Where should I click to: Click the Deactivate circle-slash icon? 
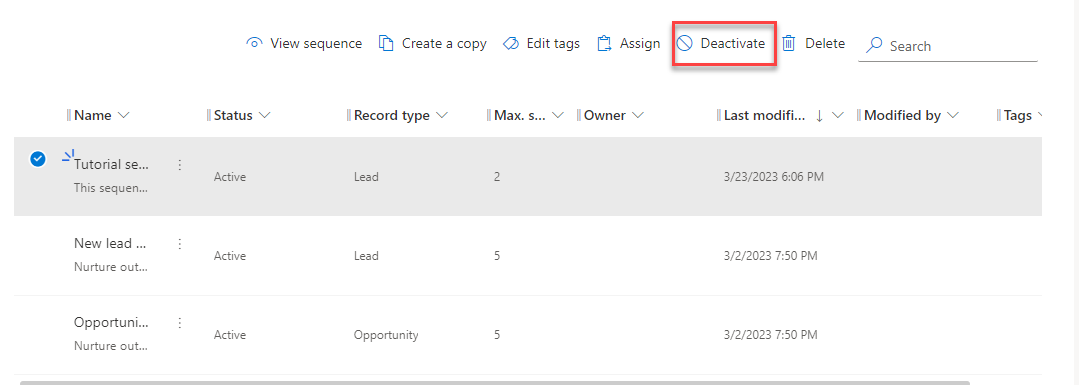685,43
